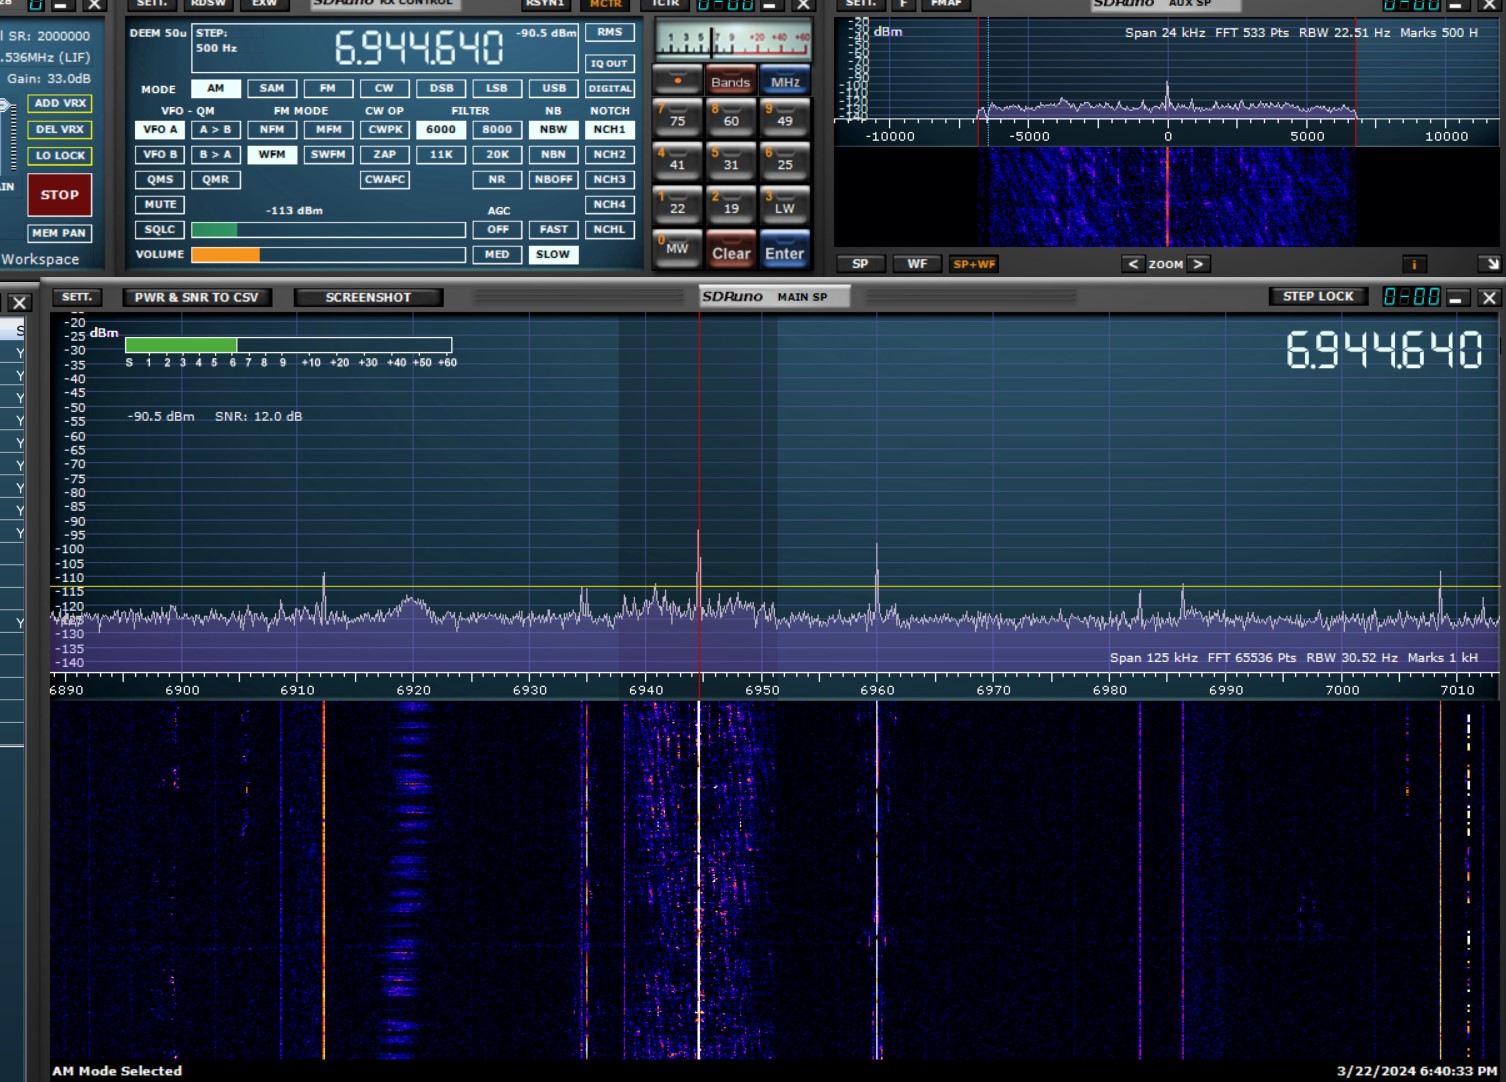Switch keypad to MHz entry

point(785,82)
